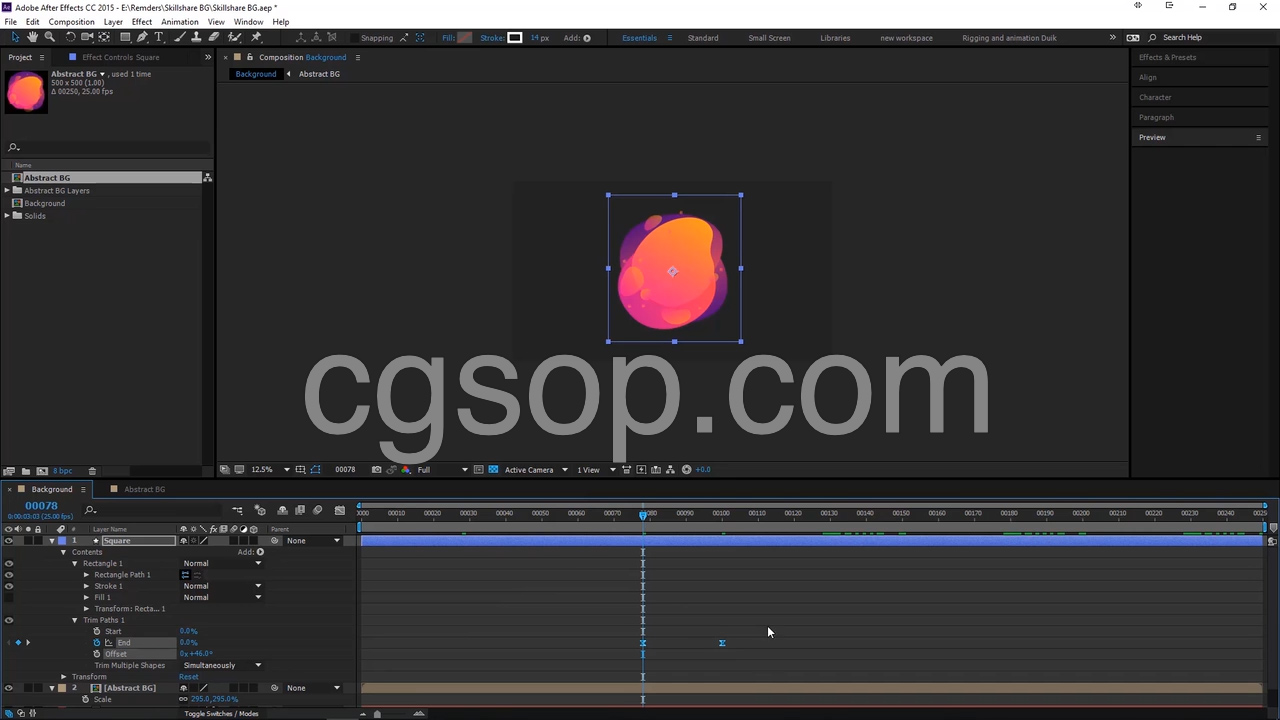Click the Stroke color swatch
The height and width of the screenshot is (720, 1280).
tap(515, 38)
